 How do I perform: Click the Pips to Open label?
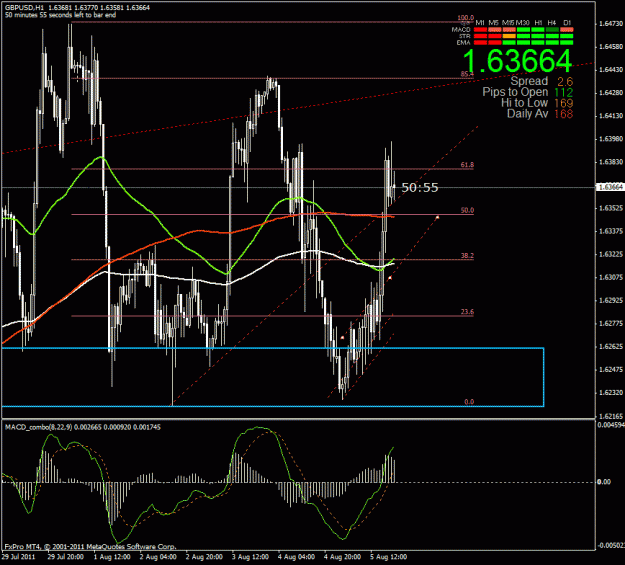pos(515,92)
